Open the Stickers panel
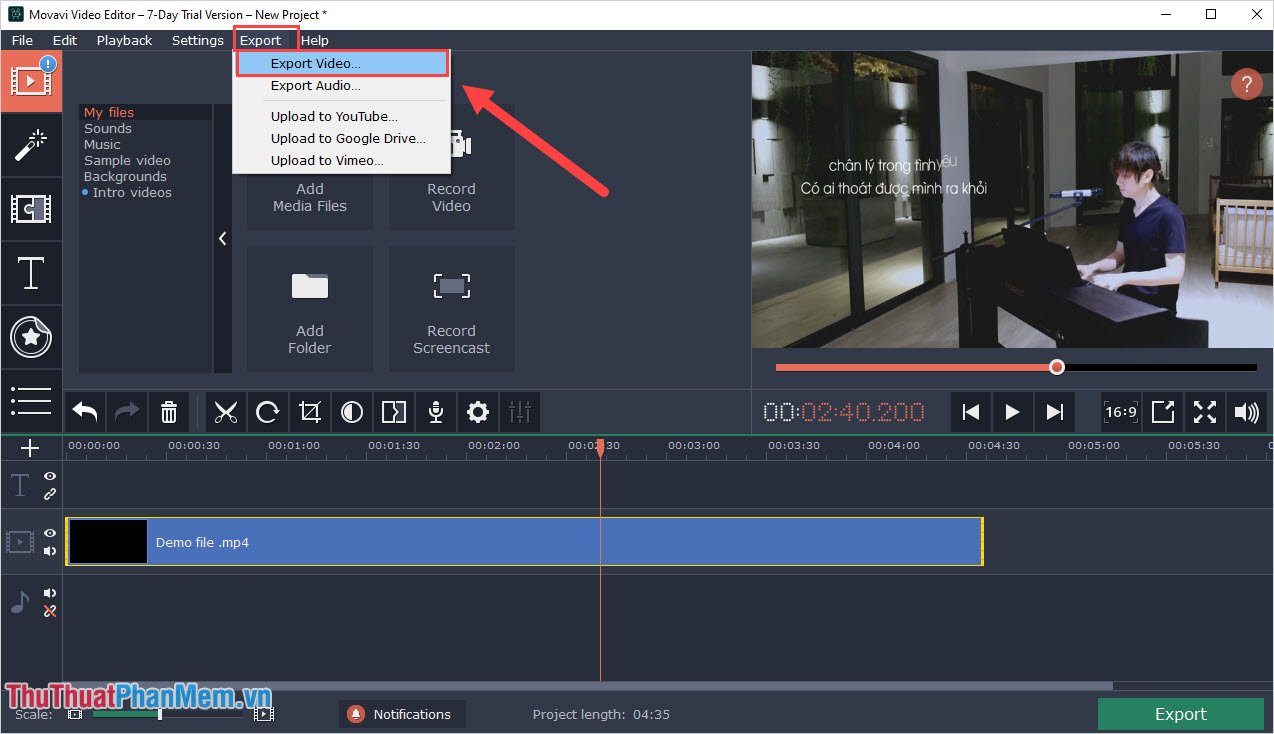Screen dimensions: 1274x734 coord(31,337)
